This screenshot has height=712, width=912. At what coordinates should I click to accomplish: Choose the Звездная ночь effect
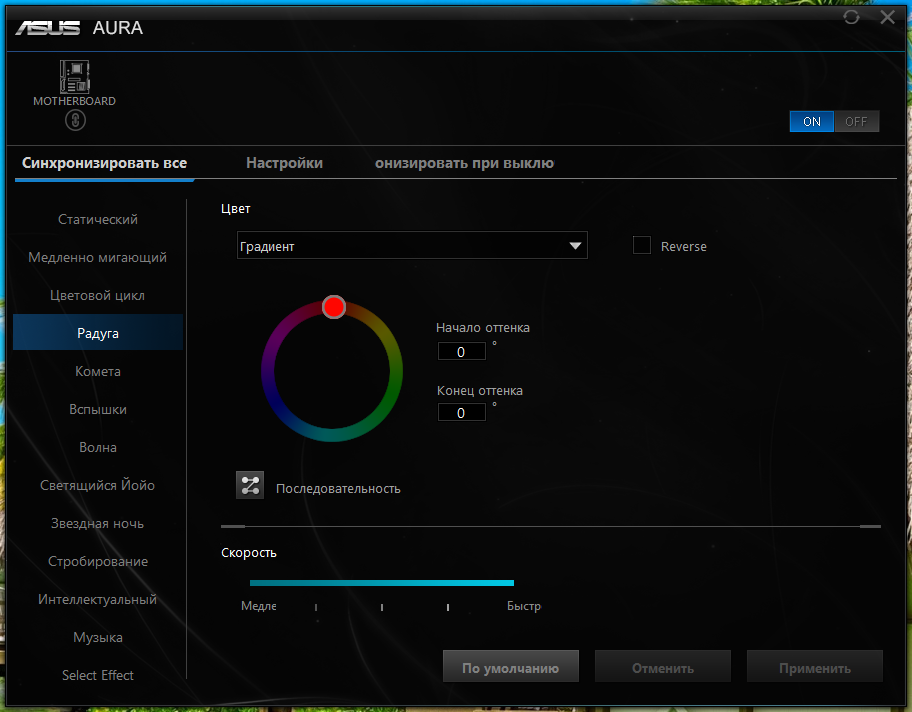tap(98, 524)
